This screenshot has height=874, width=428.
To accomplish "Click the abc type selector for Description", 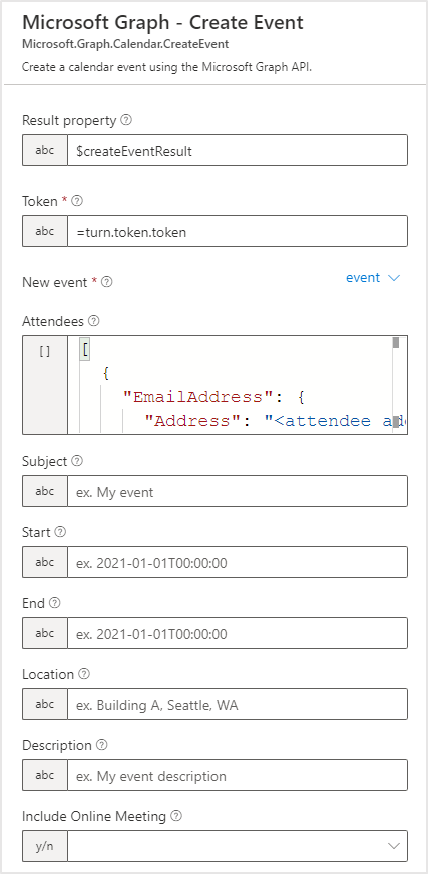I will point(45,775).
